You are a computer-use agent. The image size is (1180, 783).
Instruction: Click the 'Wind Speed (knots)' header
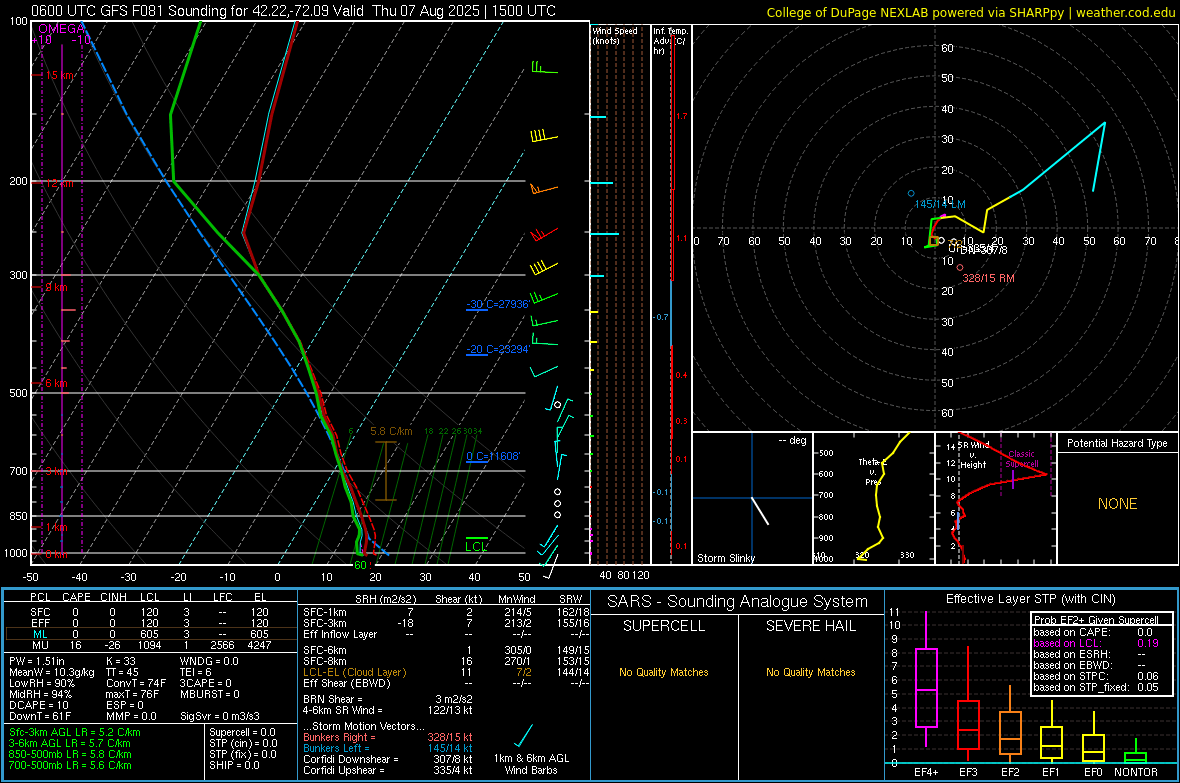pyautogui.click(x=615, y=36)
